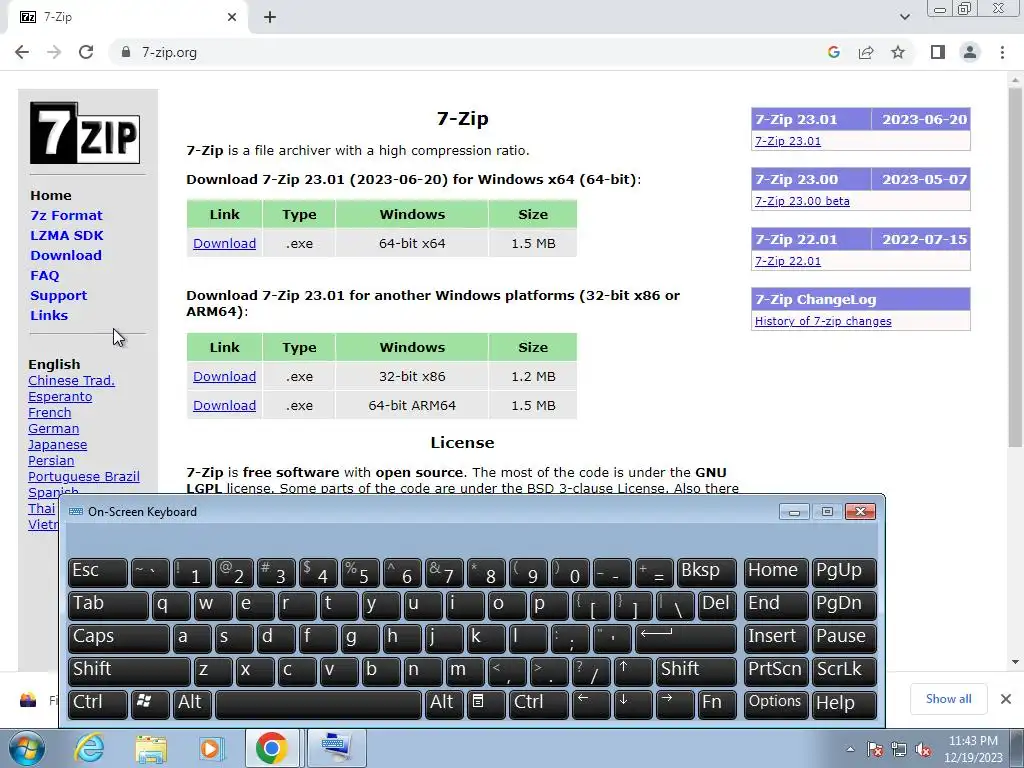Open Chrome three-dot menu
Screen dimensions: 1024x768
1002,52
